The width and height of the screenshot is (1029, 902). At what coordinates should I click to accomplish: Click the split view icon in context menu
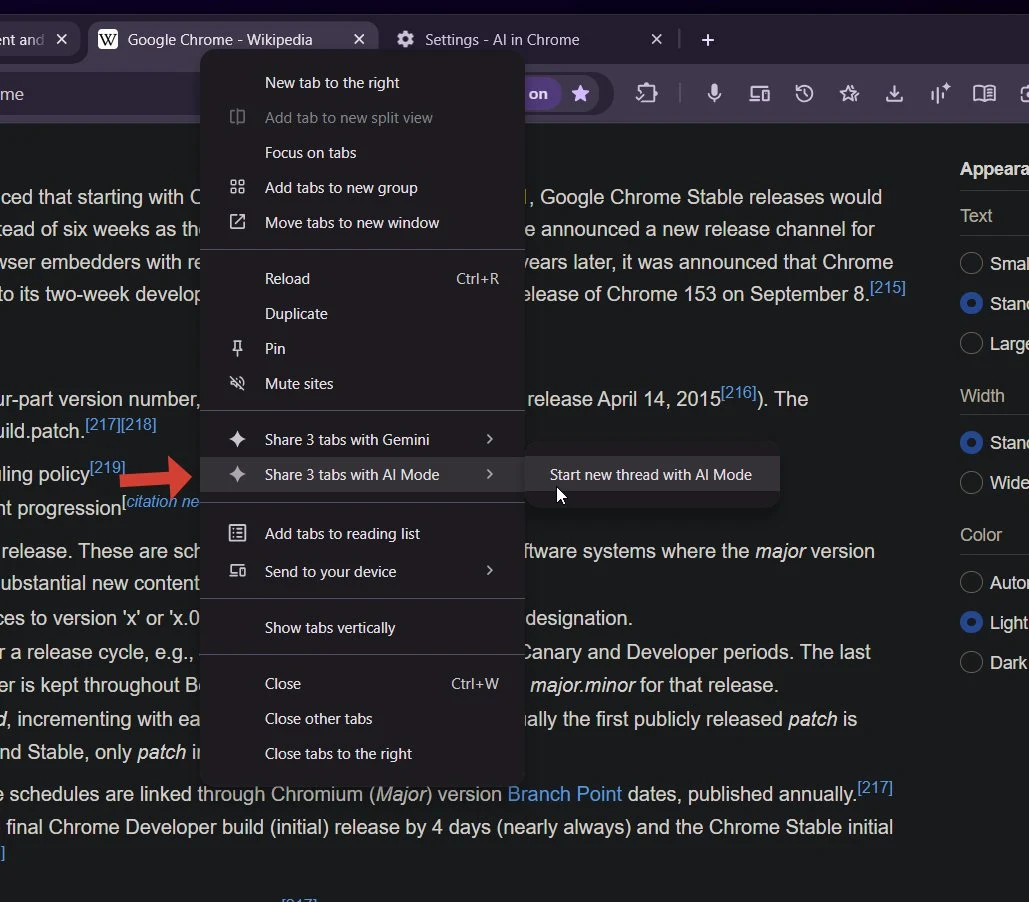click(237, 118)
